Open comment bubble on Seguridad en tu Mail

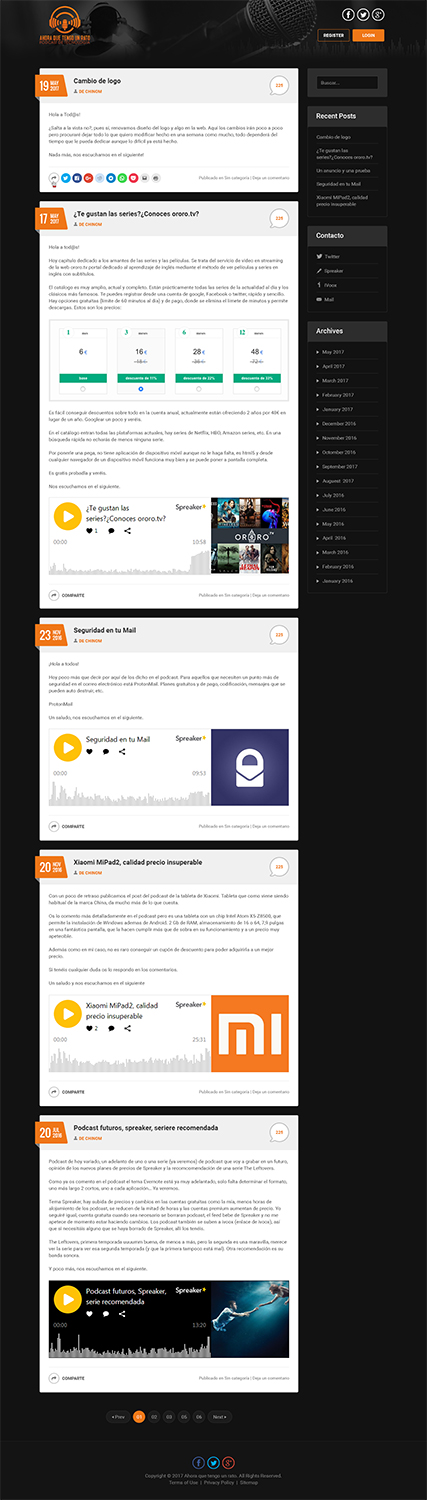tap(279, 635)
